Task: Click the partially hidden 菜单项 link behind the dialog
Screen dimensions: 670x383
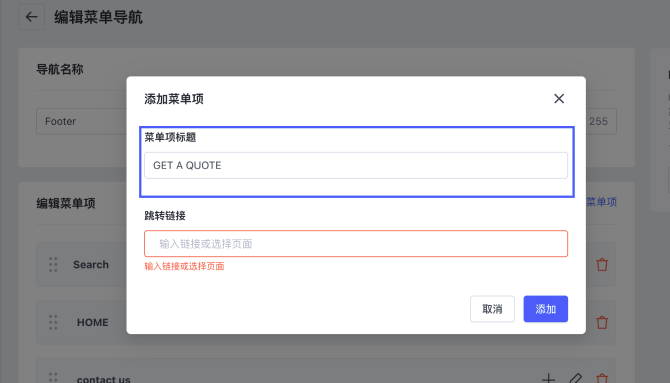Action: [601, 202]
